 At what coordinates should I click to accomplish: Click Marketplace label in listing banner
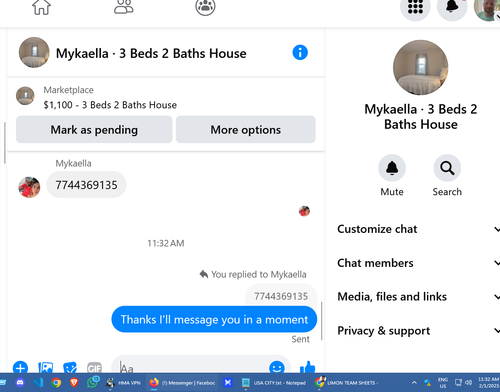click(x=69, y=90)
